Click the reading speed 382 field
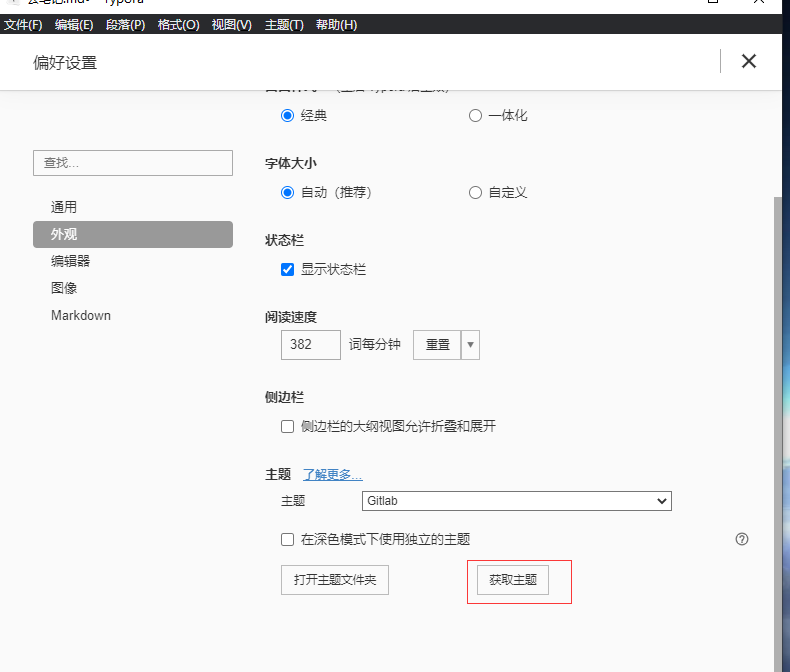Image resolution: width=790 pixels, height=672 pixels. coord(311,344)
